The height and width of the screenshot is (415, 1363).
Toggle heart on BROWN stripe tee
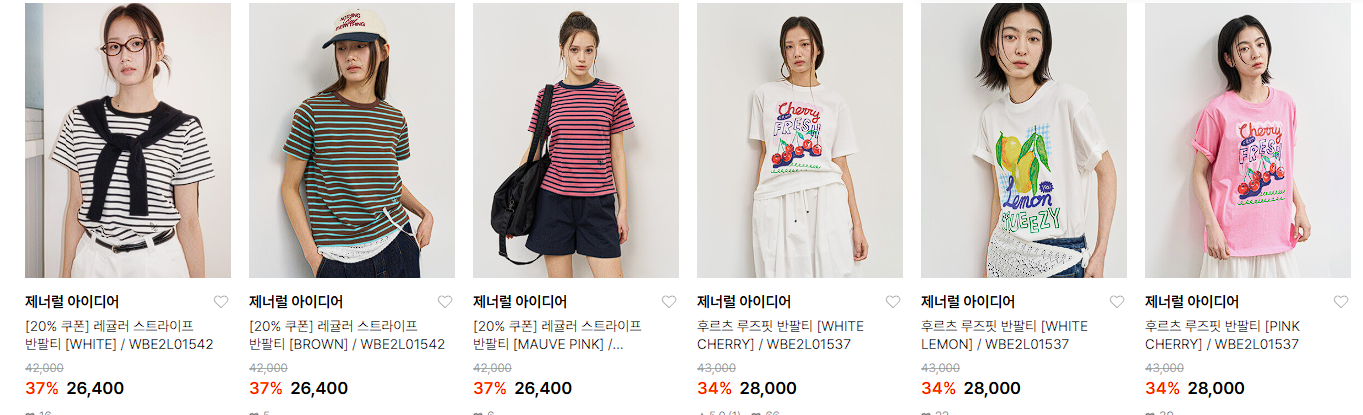click(x=445, y=302)
